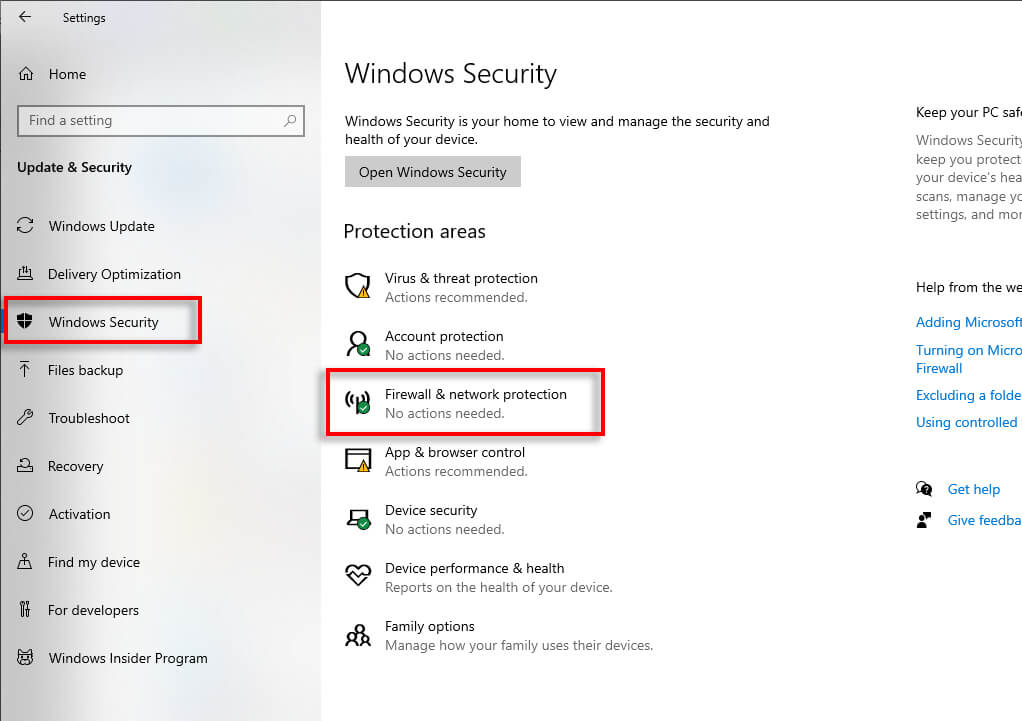This screenshot has height=721, width=1022.
Task: Go to Troubleshoot settings
Action: [x=89, y=418]
